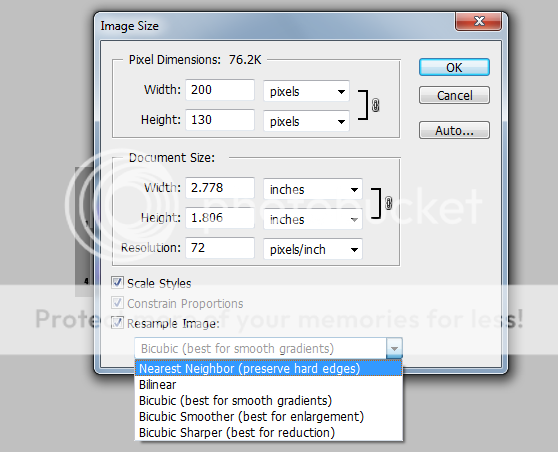
Task: Collapse the resample method dropdown arrow
Action: [x=394, y=348]
